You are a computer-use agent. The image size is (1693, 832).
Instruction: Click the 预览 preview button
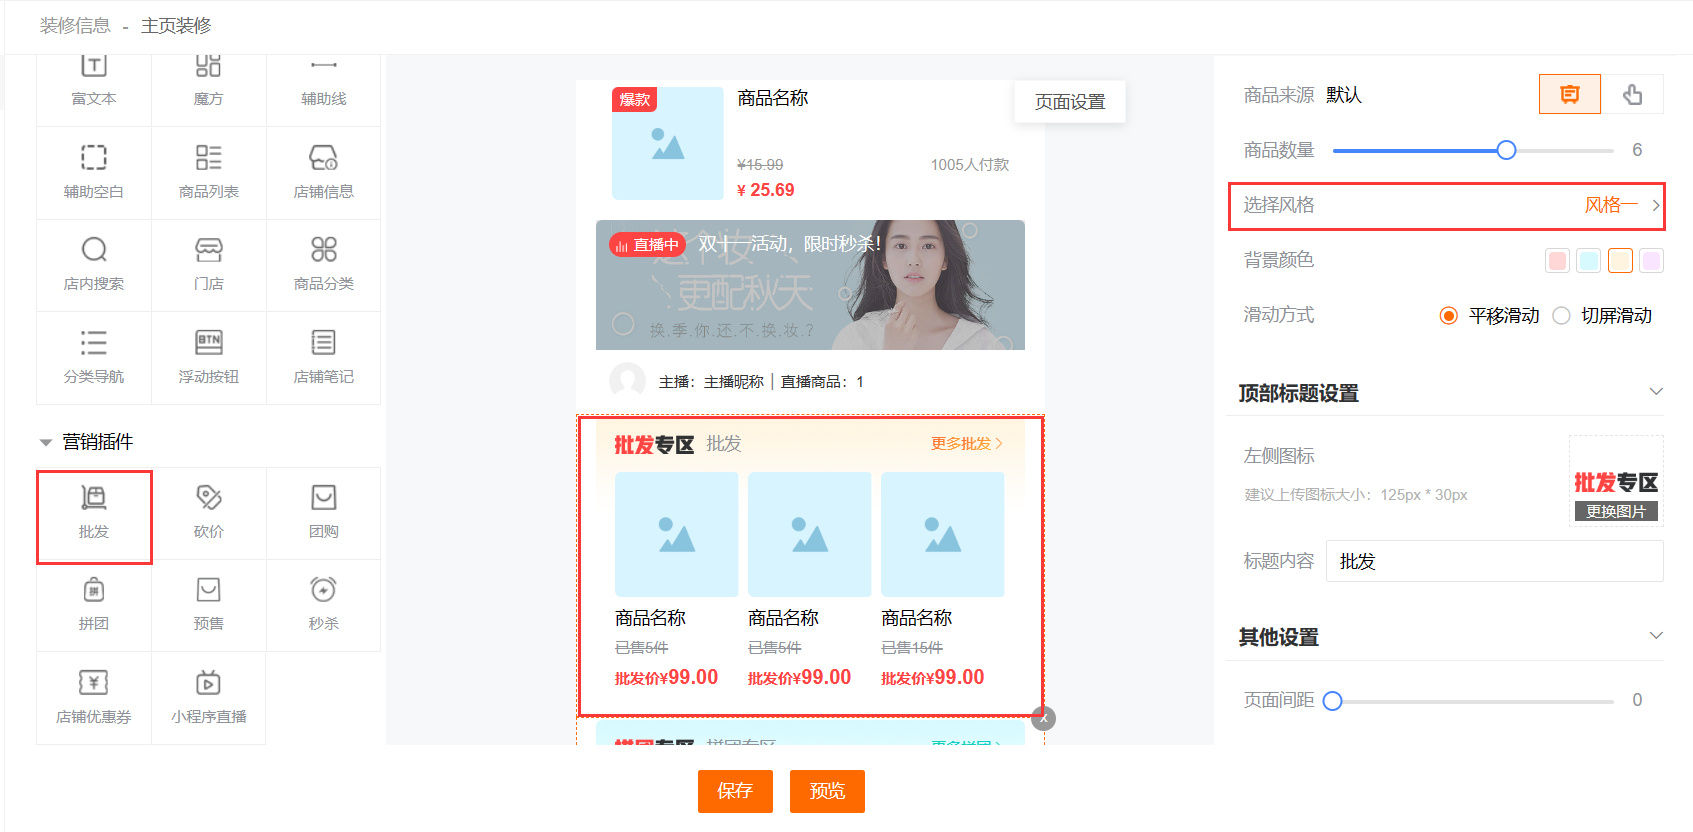pos(827,791)
